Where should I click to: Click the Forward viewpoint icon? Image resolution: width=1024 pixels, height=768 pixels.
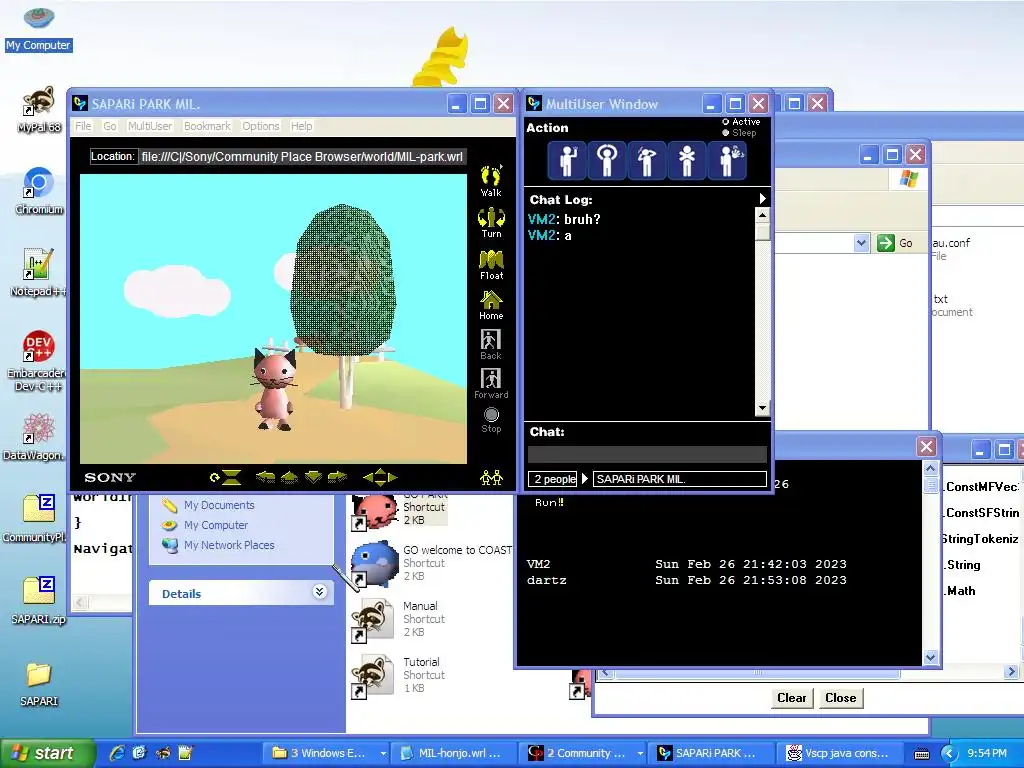pos(491,383)
